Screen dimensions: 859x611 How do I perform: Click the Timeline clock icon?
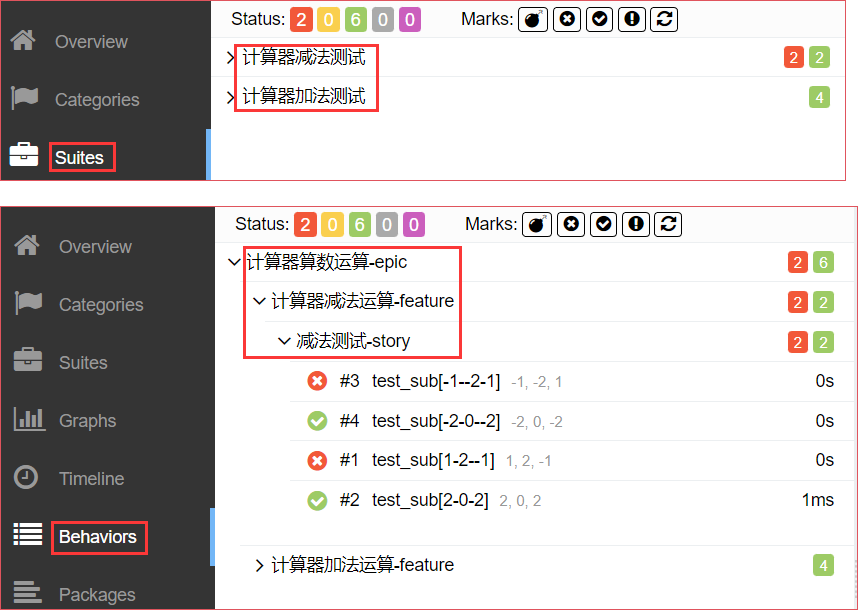coord(26,477)
